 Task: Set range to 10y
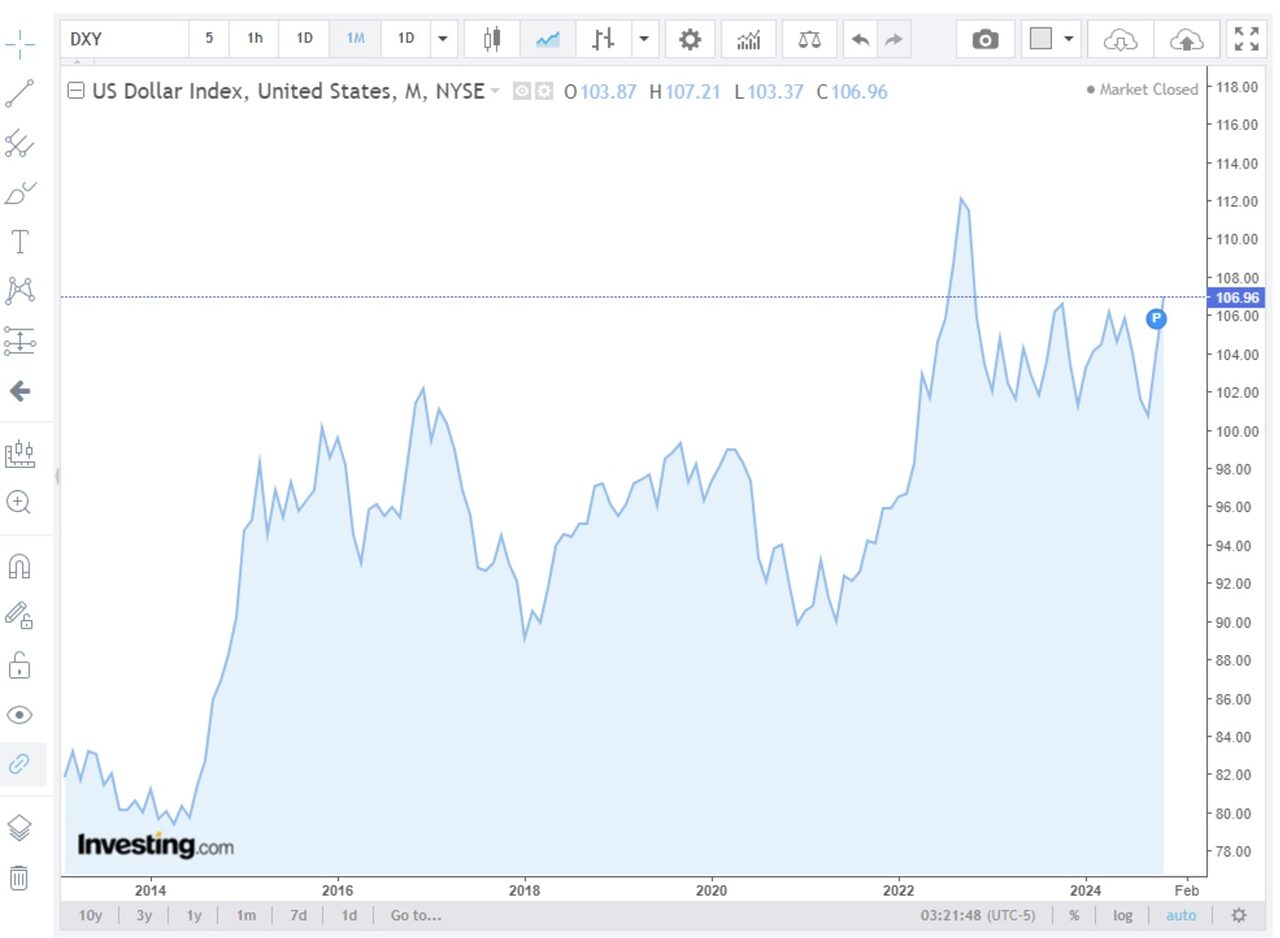90,915
